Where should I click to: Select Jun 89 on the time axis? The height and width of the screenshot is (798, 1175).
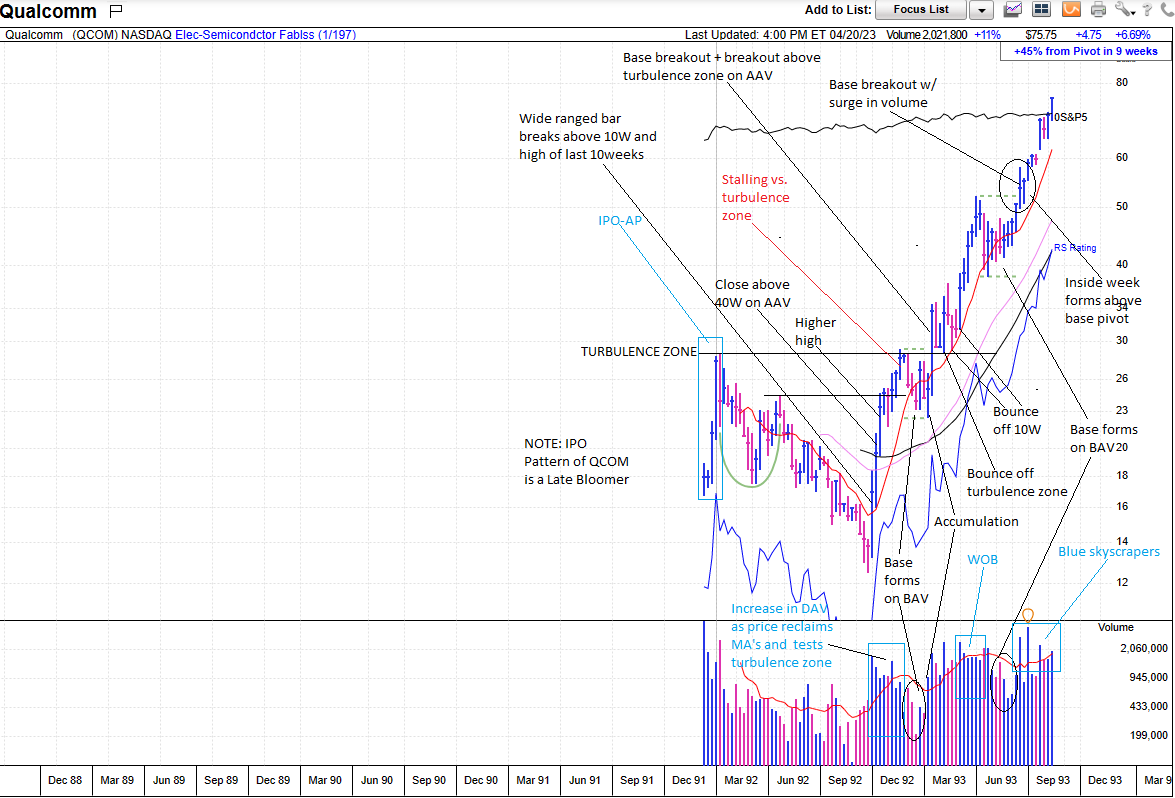(x=169, y=780)
